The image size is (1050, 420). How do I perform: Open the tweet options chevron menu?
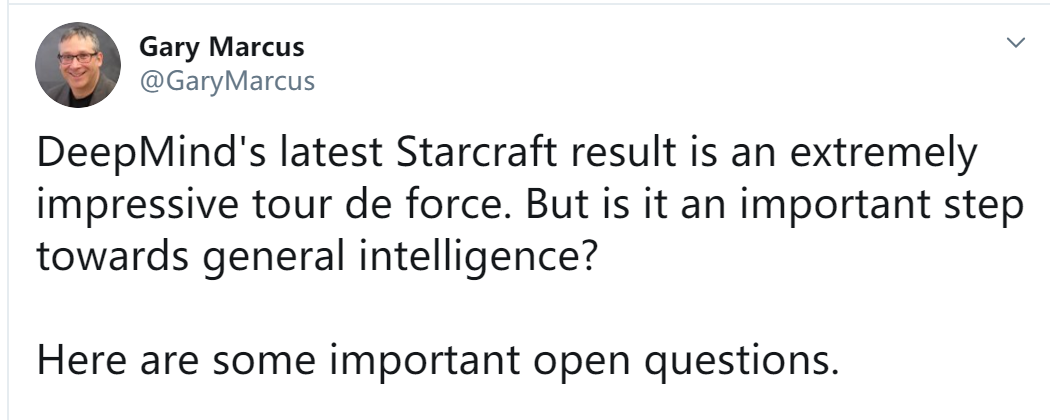[1015, 43]
